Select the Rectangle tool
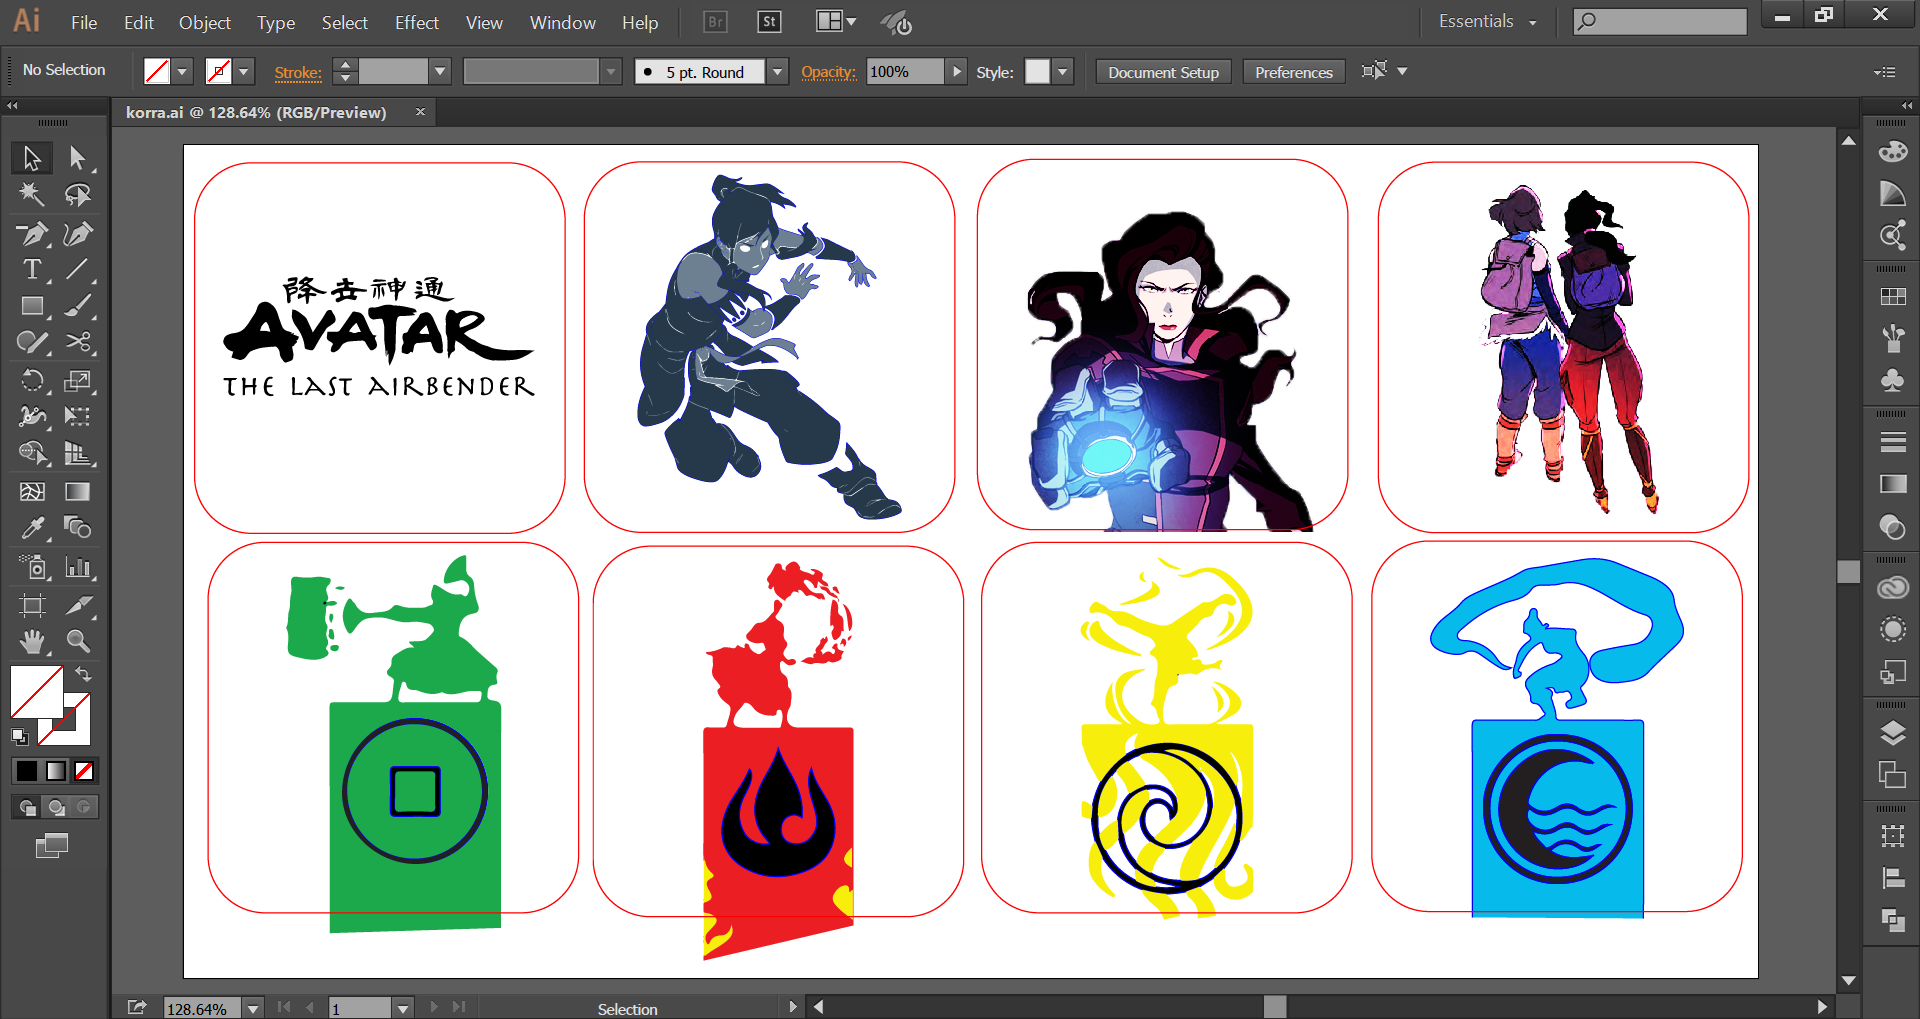Screen dimensions: 1920x1019 coord(32,306)
